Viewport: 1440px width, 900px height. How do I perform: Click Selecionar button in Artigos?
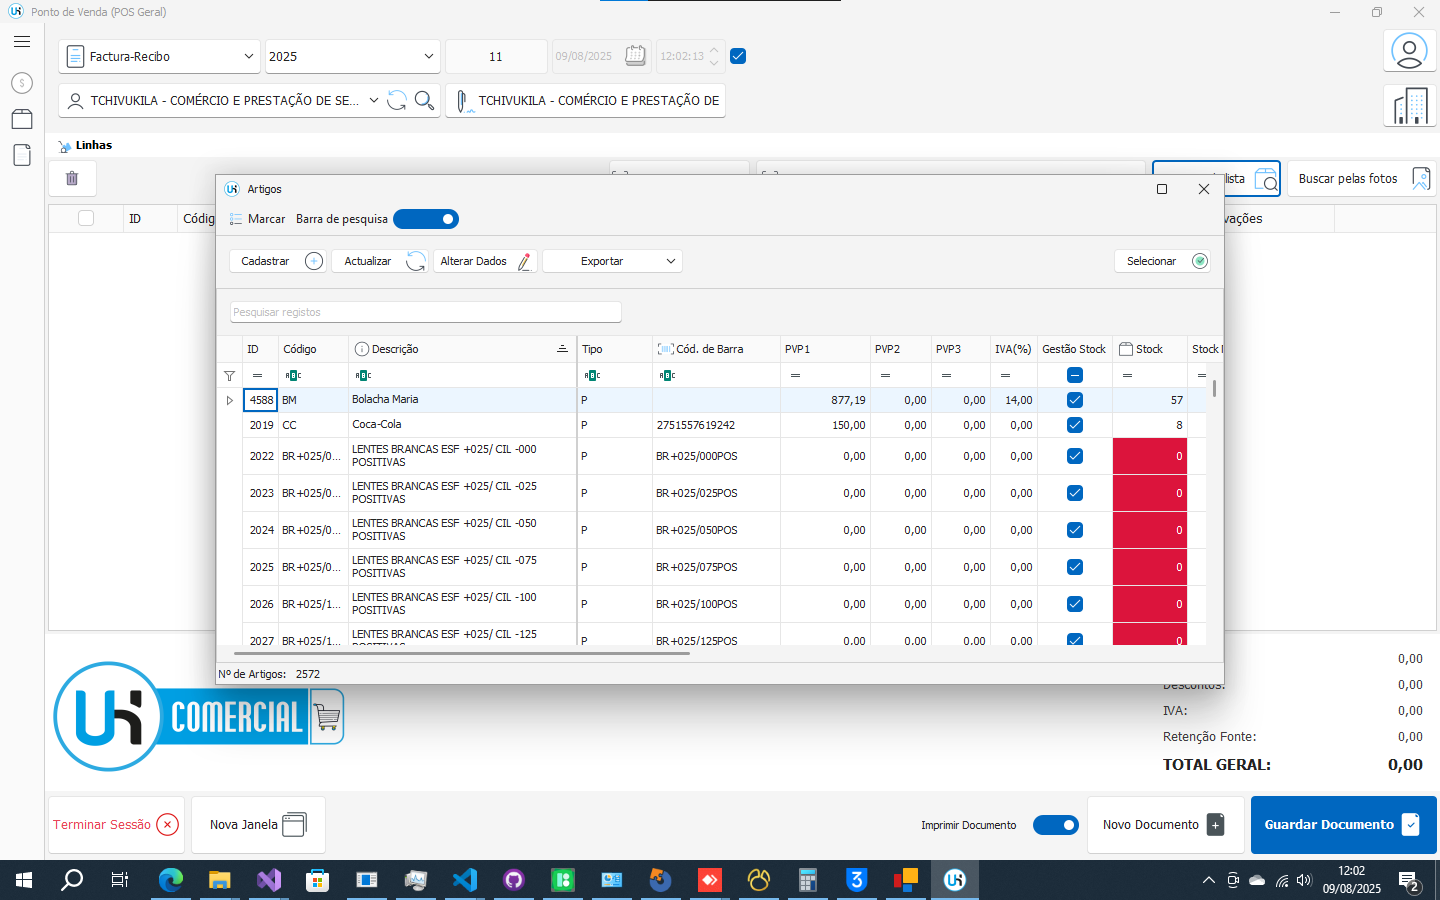tap(1164, 261)
